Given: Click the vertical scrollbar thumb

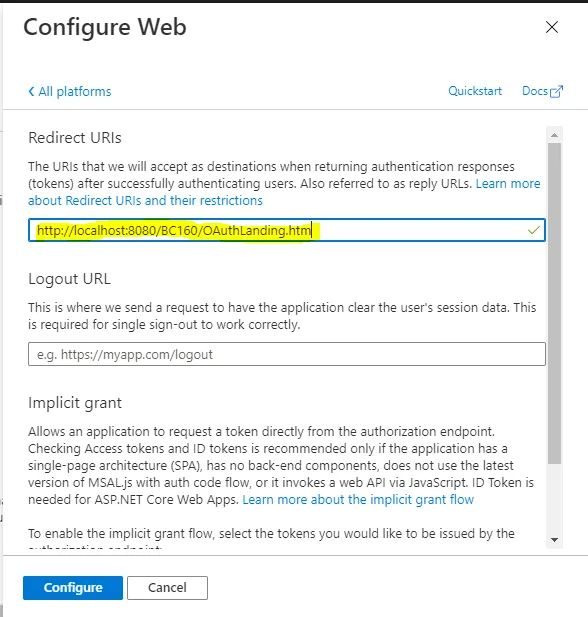Looking at the screenshot, I should [555, 303].
